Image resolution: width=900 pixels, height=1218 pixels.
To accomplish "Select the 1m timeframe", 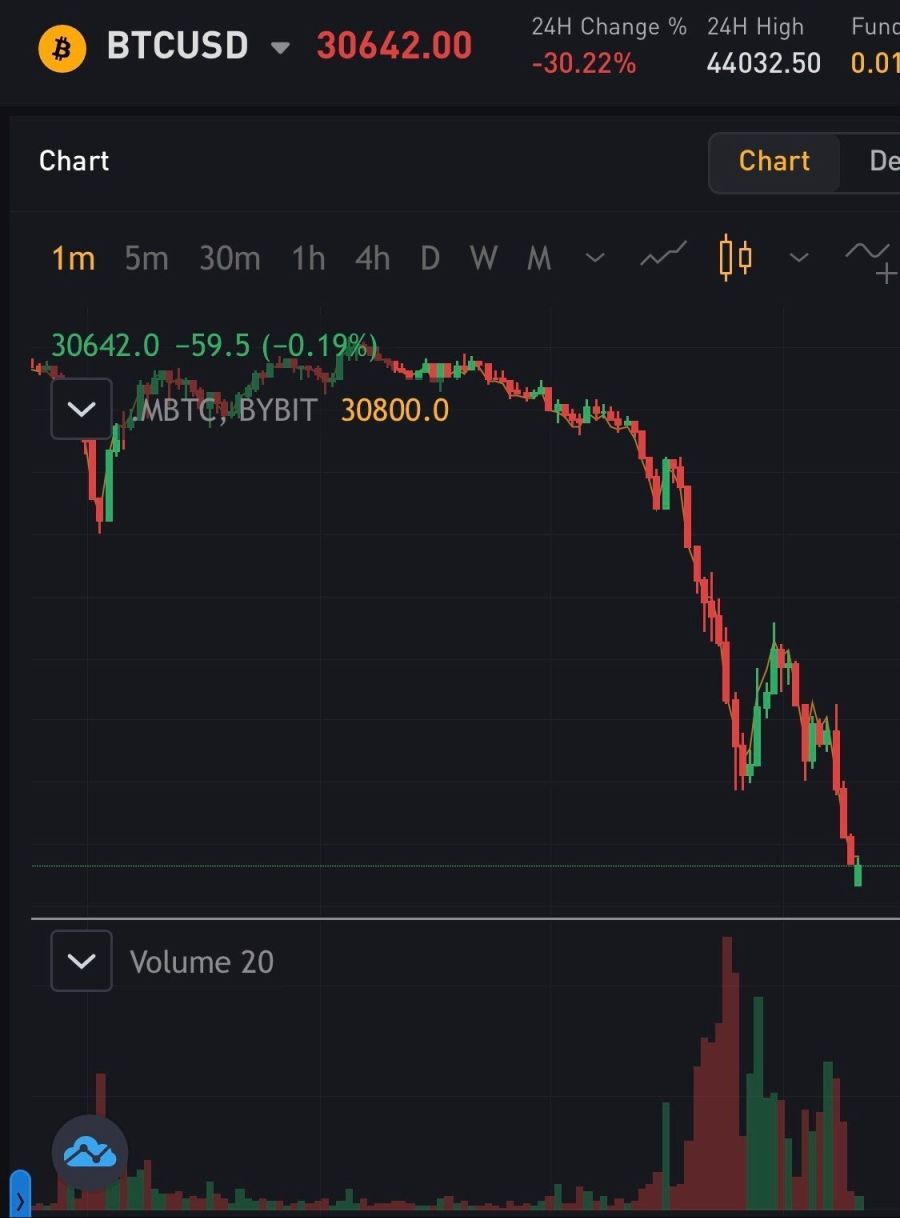I will [73, 259].
